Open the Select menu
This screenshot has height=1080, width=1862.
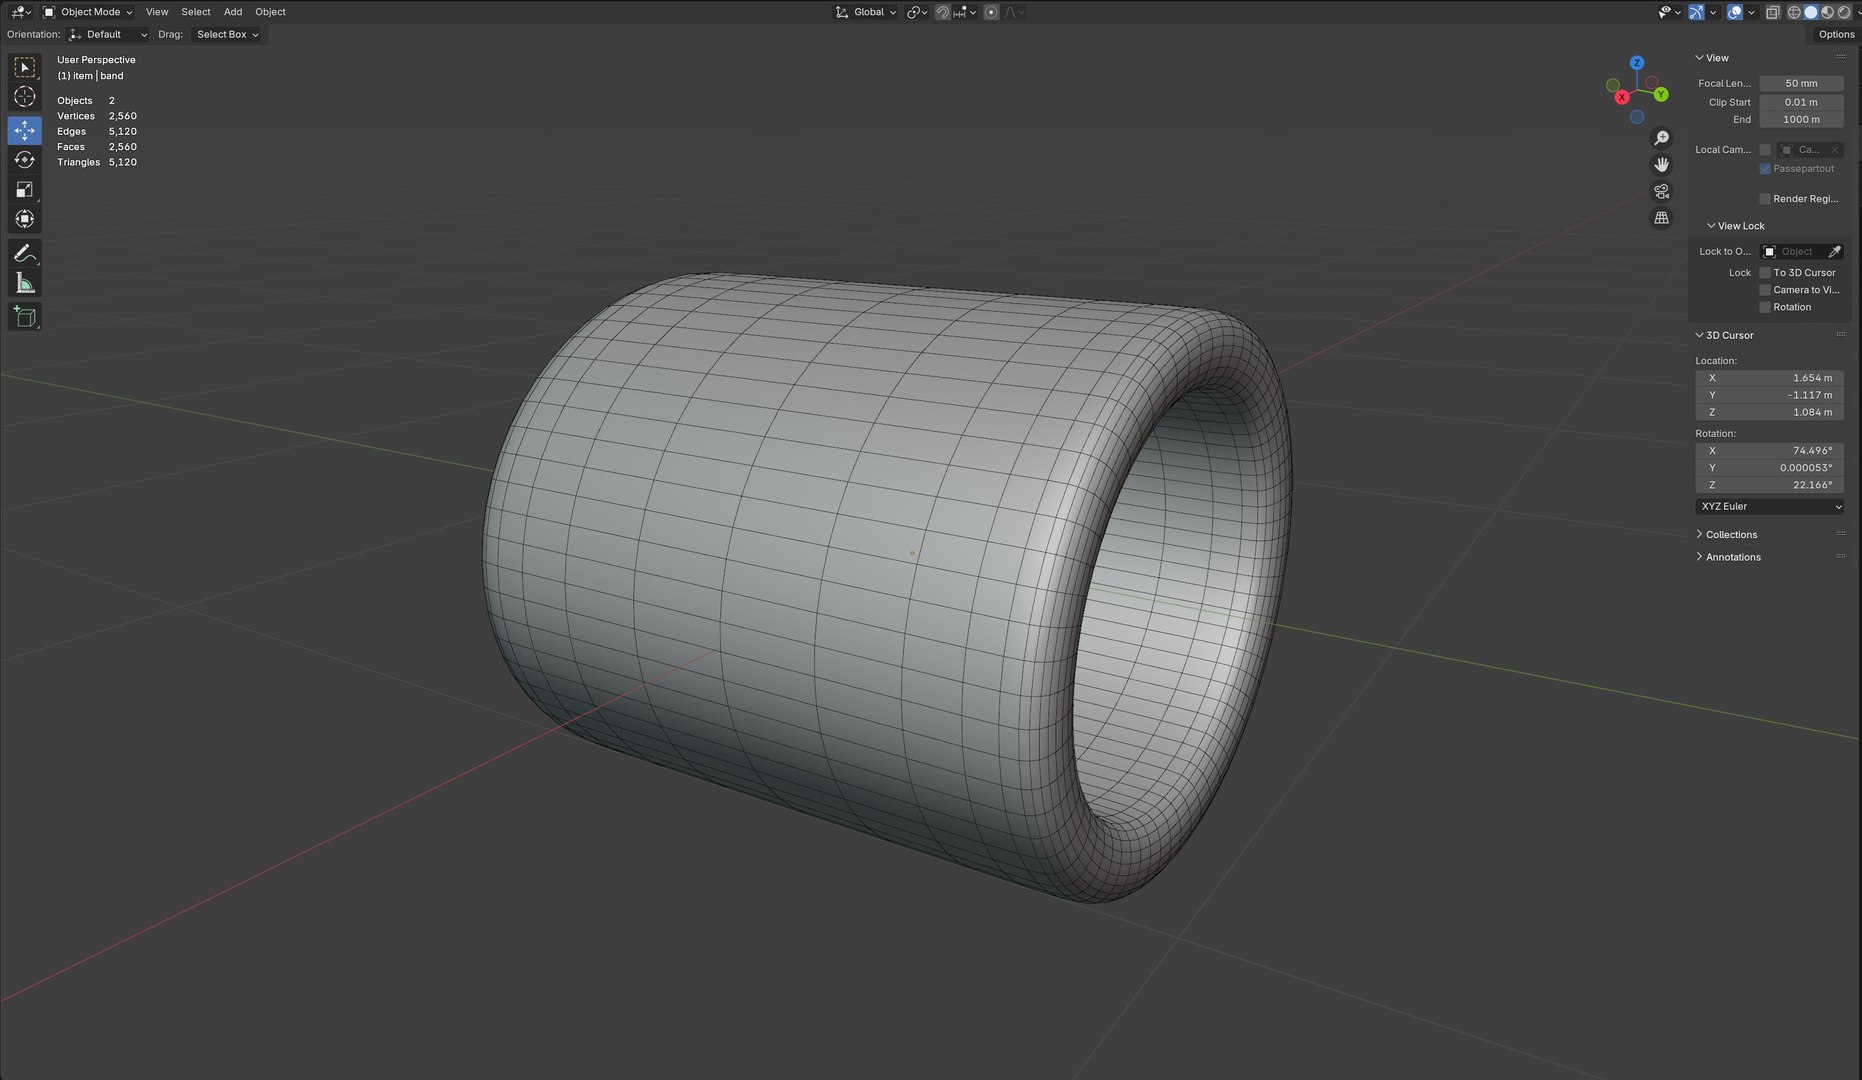click(x=196, y=12)
